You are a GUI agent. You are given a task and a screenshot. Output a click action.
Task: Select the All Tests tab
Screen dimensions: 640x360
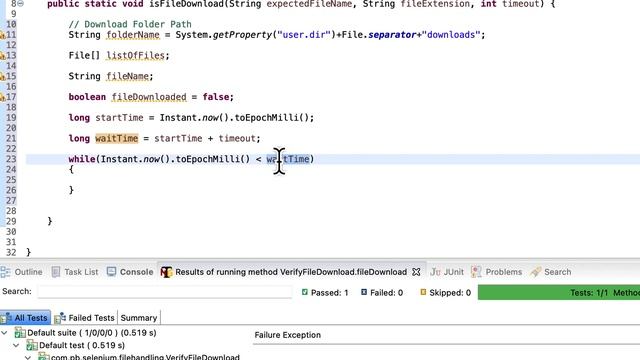[x=25, y=318]
